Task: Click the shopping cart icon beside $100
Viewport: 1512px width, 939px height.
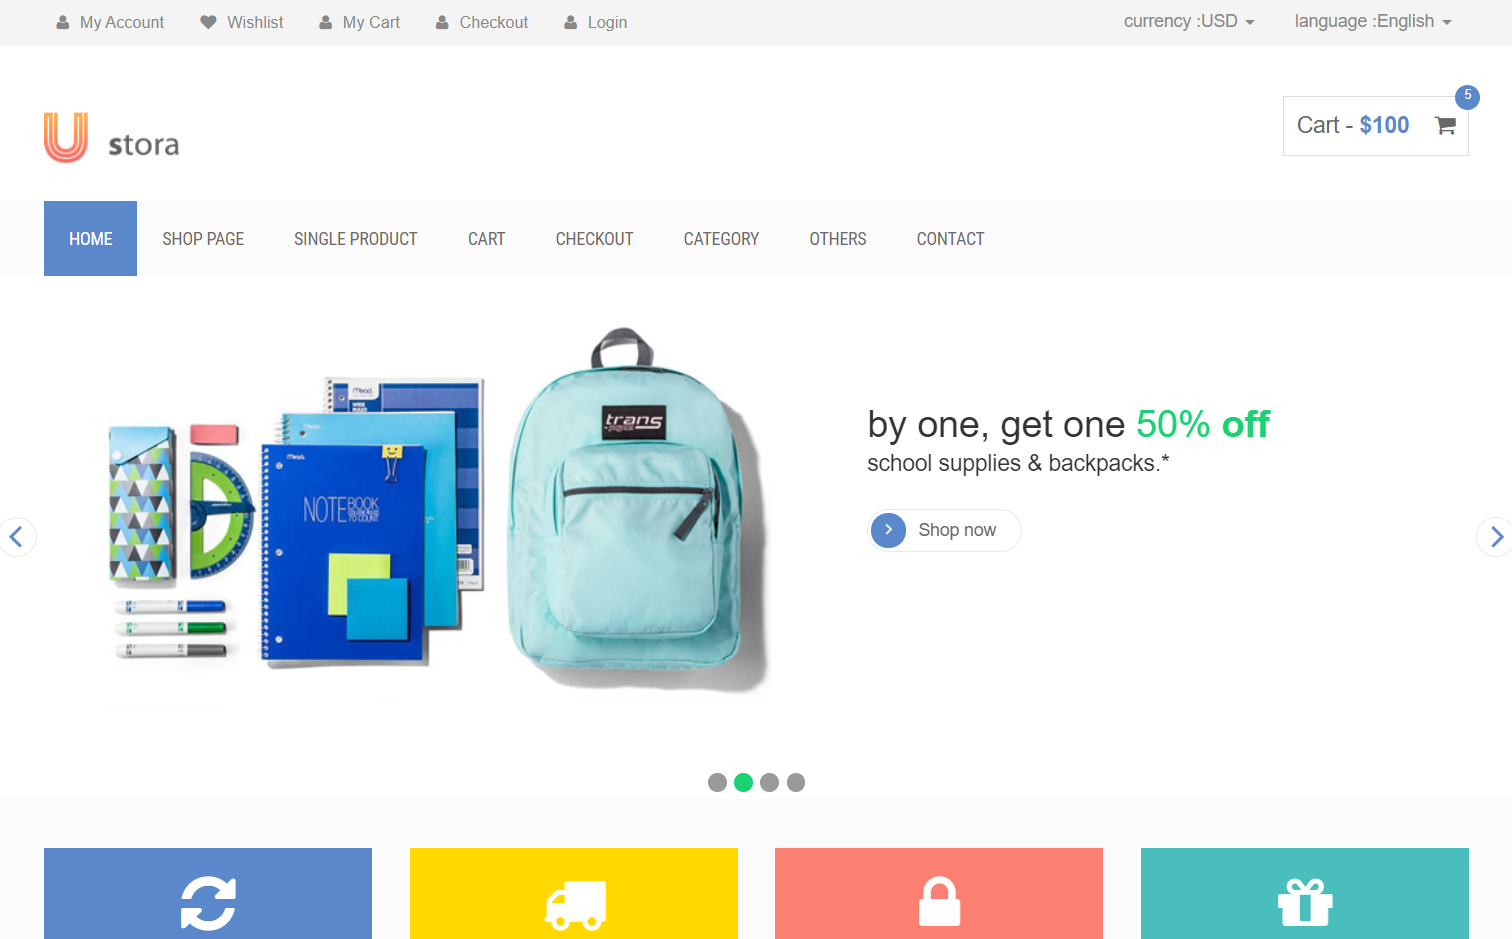Action: click(x=1445, y=126)
